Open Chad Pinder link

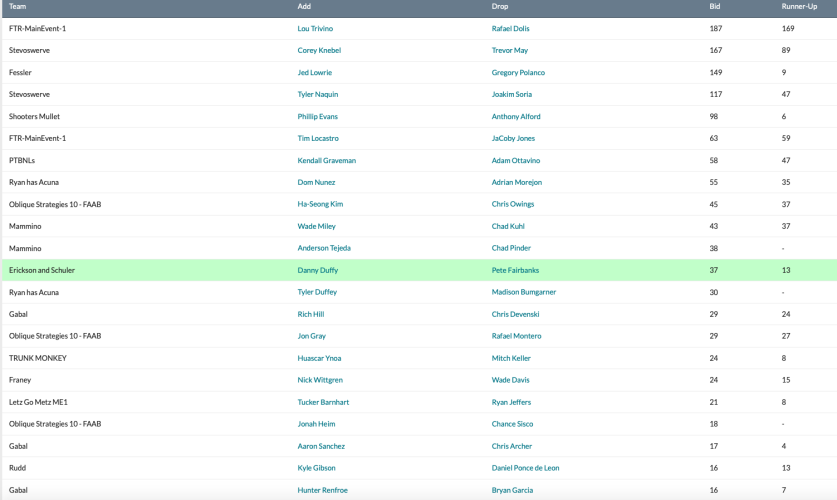click(x=511, y=248)
